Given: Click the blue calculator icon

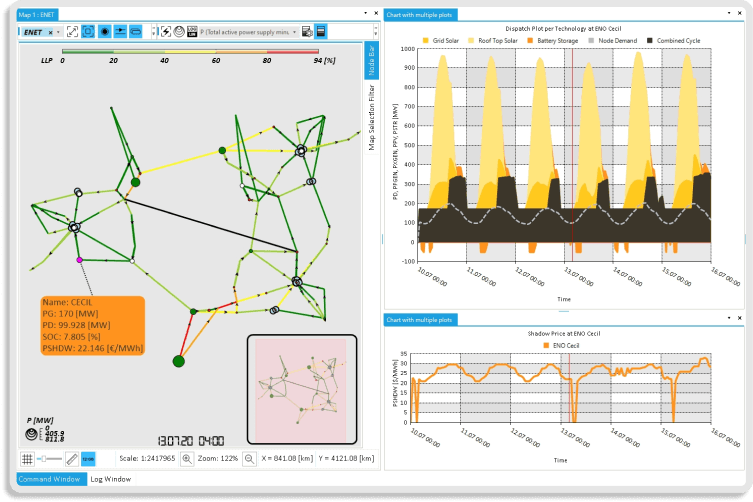Looking at the screenshot, I should [x=321, y=32].
